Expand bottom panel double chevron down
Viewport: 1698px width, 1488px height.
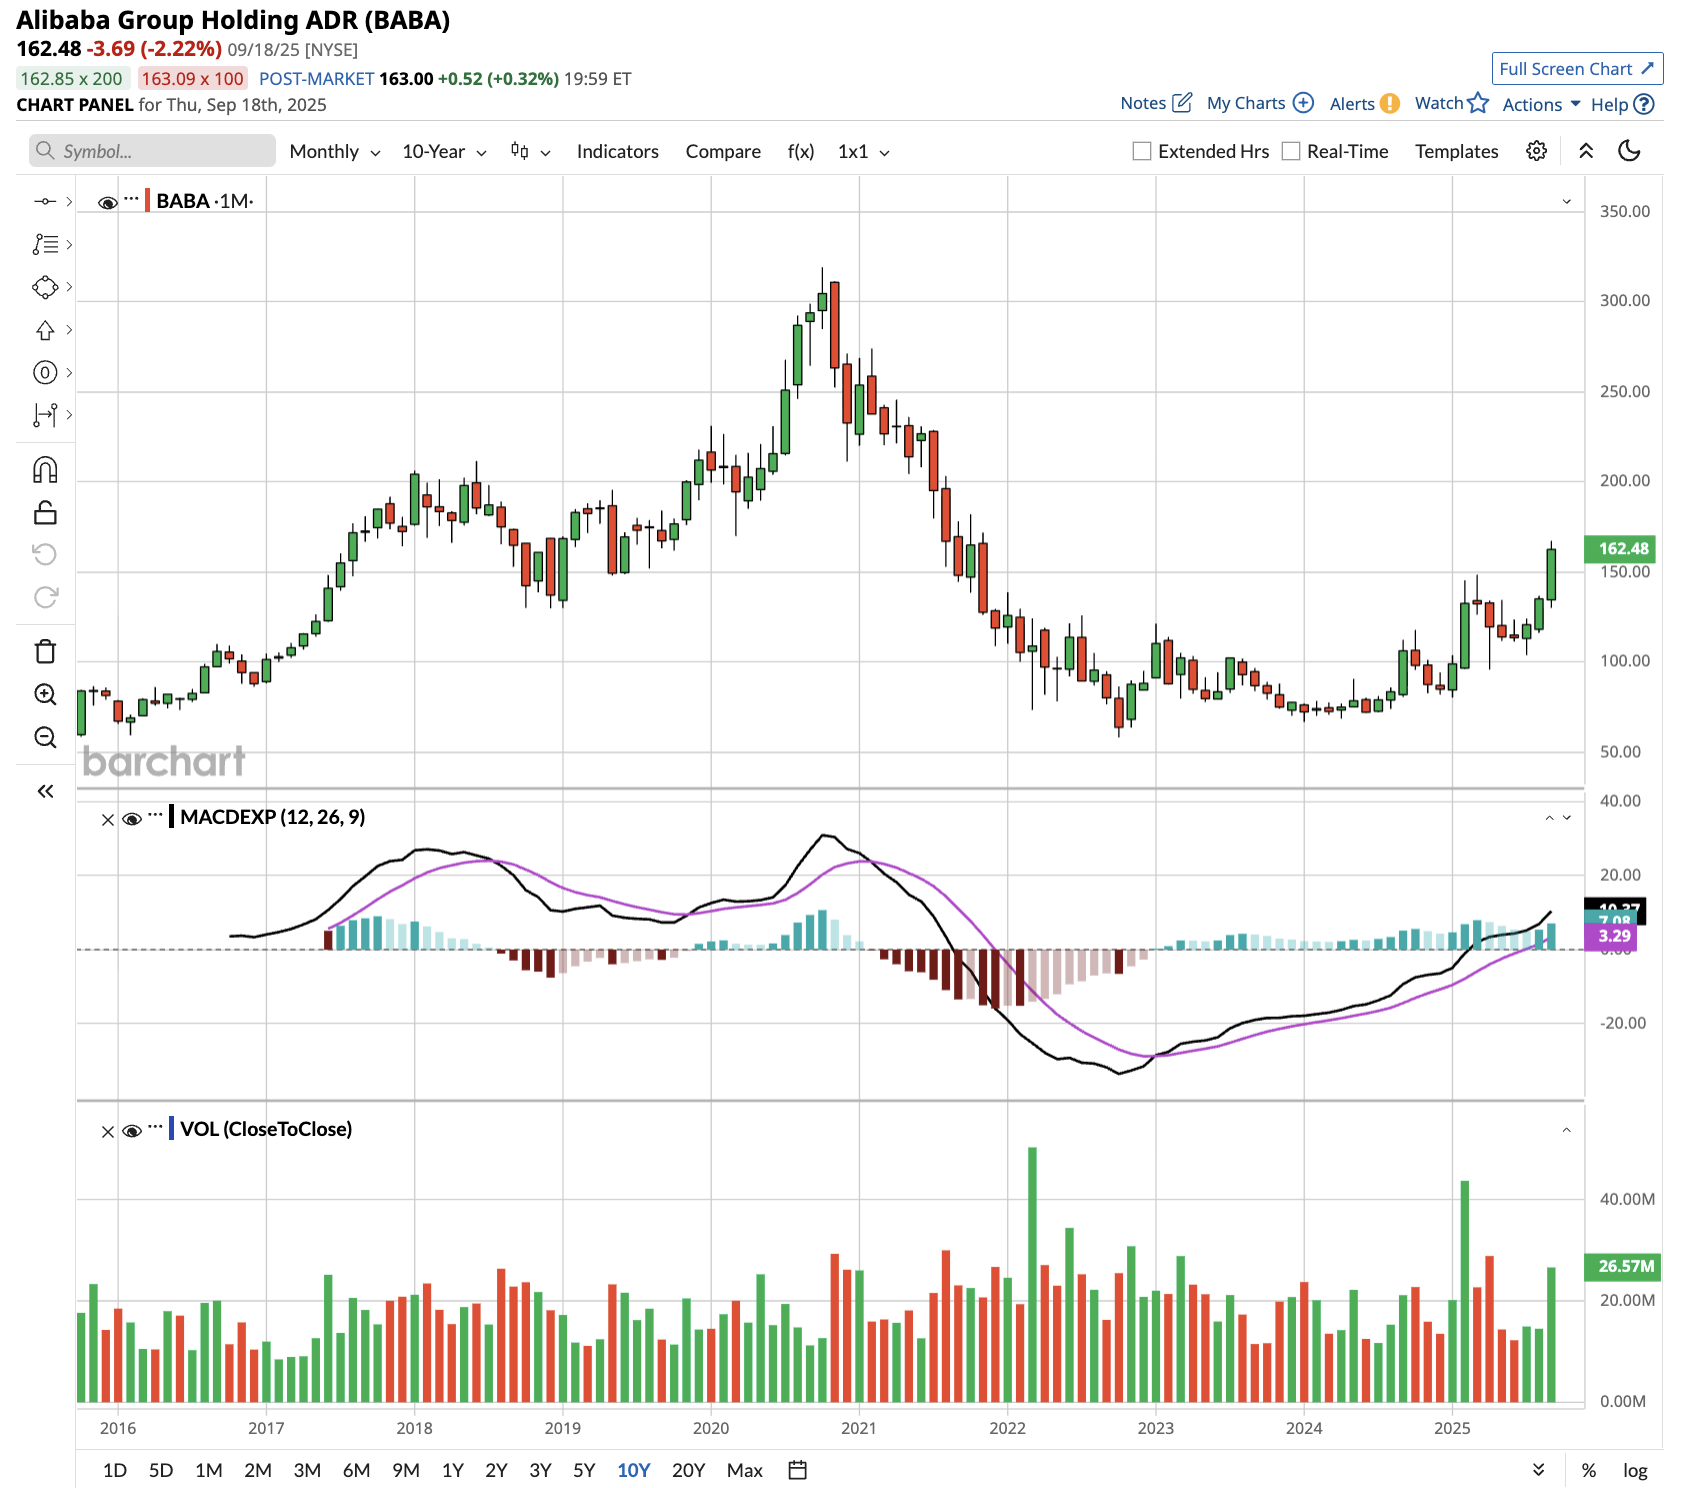pos(1539,1470)
